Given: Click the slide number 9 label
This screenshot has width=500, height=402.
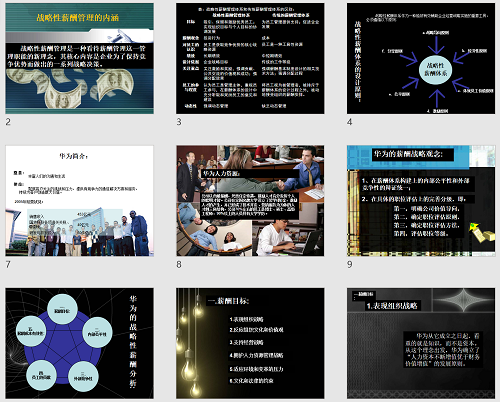Looking at the screenshot, I should 350,265.
